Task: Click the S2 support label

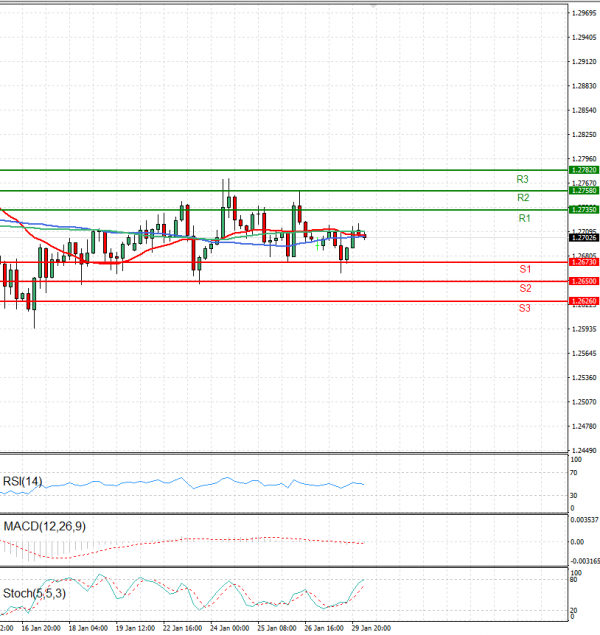Action: click(525, 288)
